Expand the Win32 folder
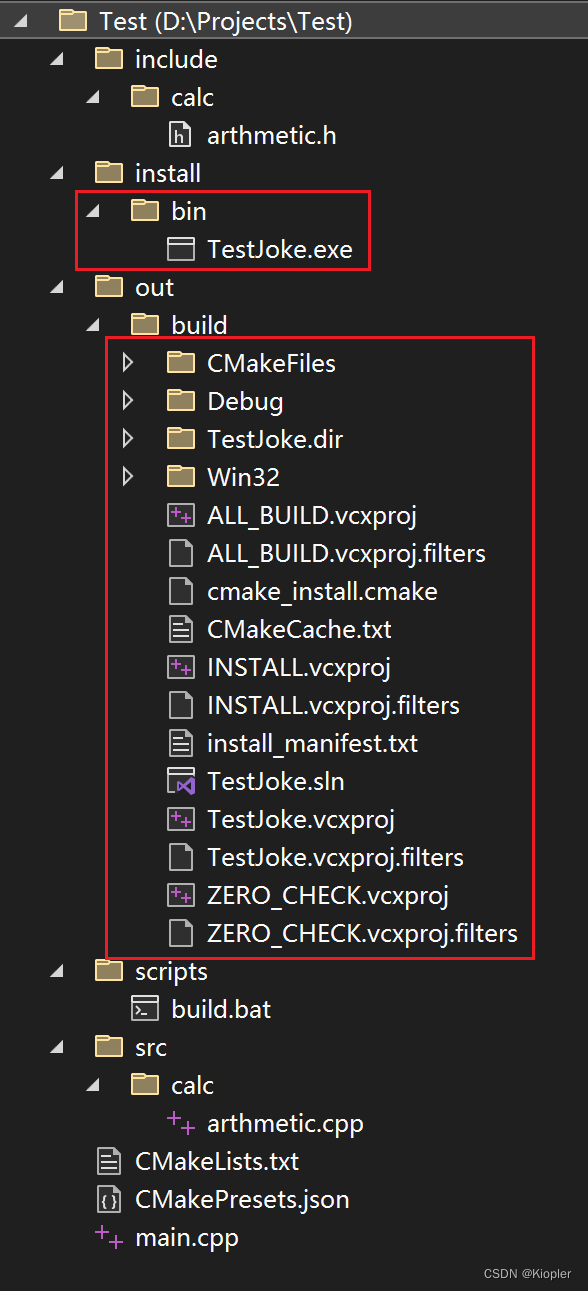Image resolution: width=588 pixels, height=1291 pixels. point(128,477)
